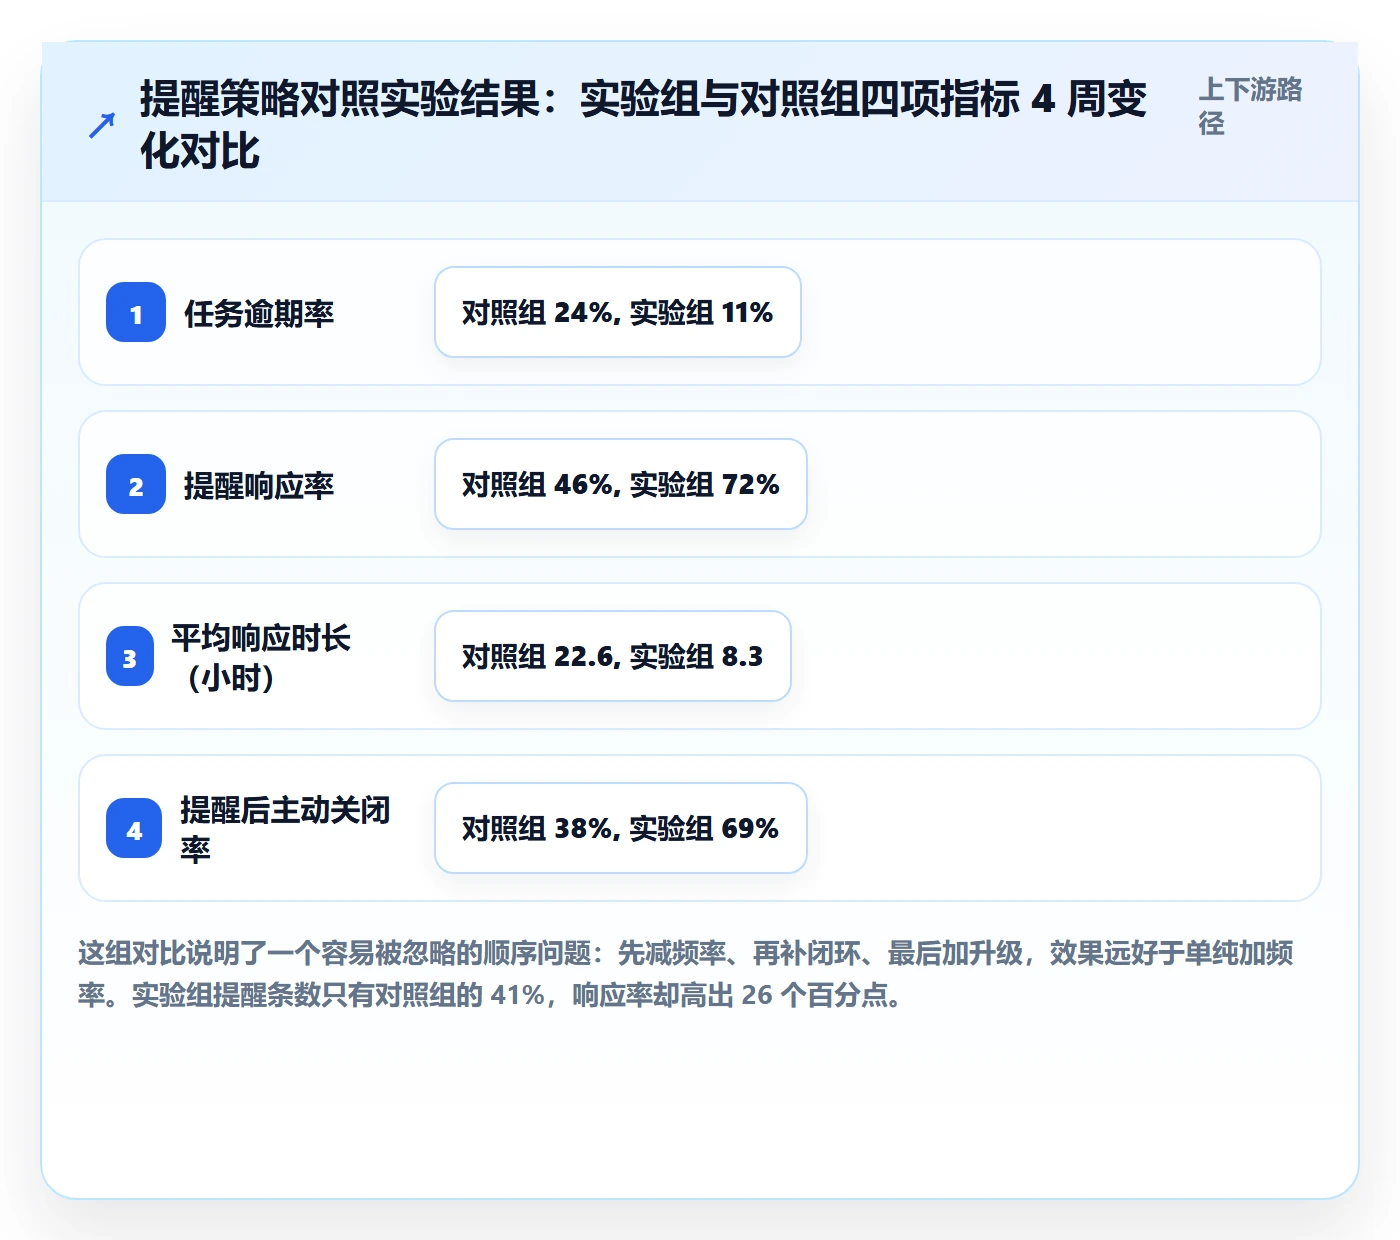The width and height of the screenshot is (1400, 1240).
Task: Click the value box 对照组 38%, 实验组 69%
Action: click(621, 828)
